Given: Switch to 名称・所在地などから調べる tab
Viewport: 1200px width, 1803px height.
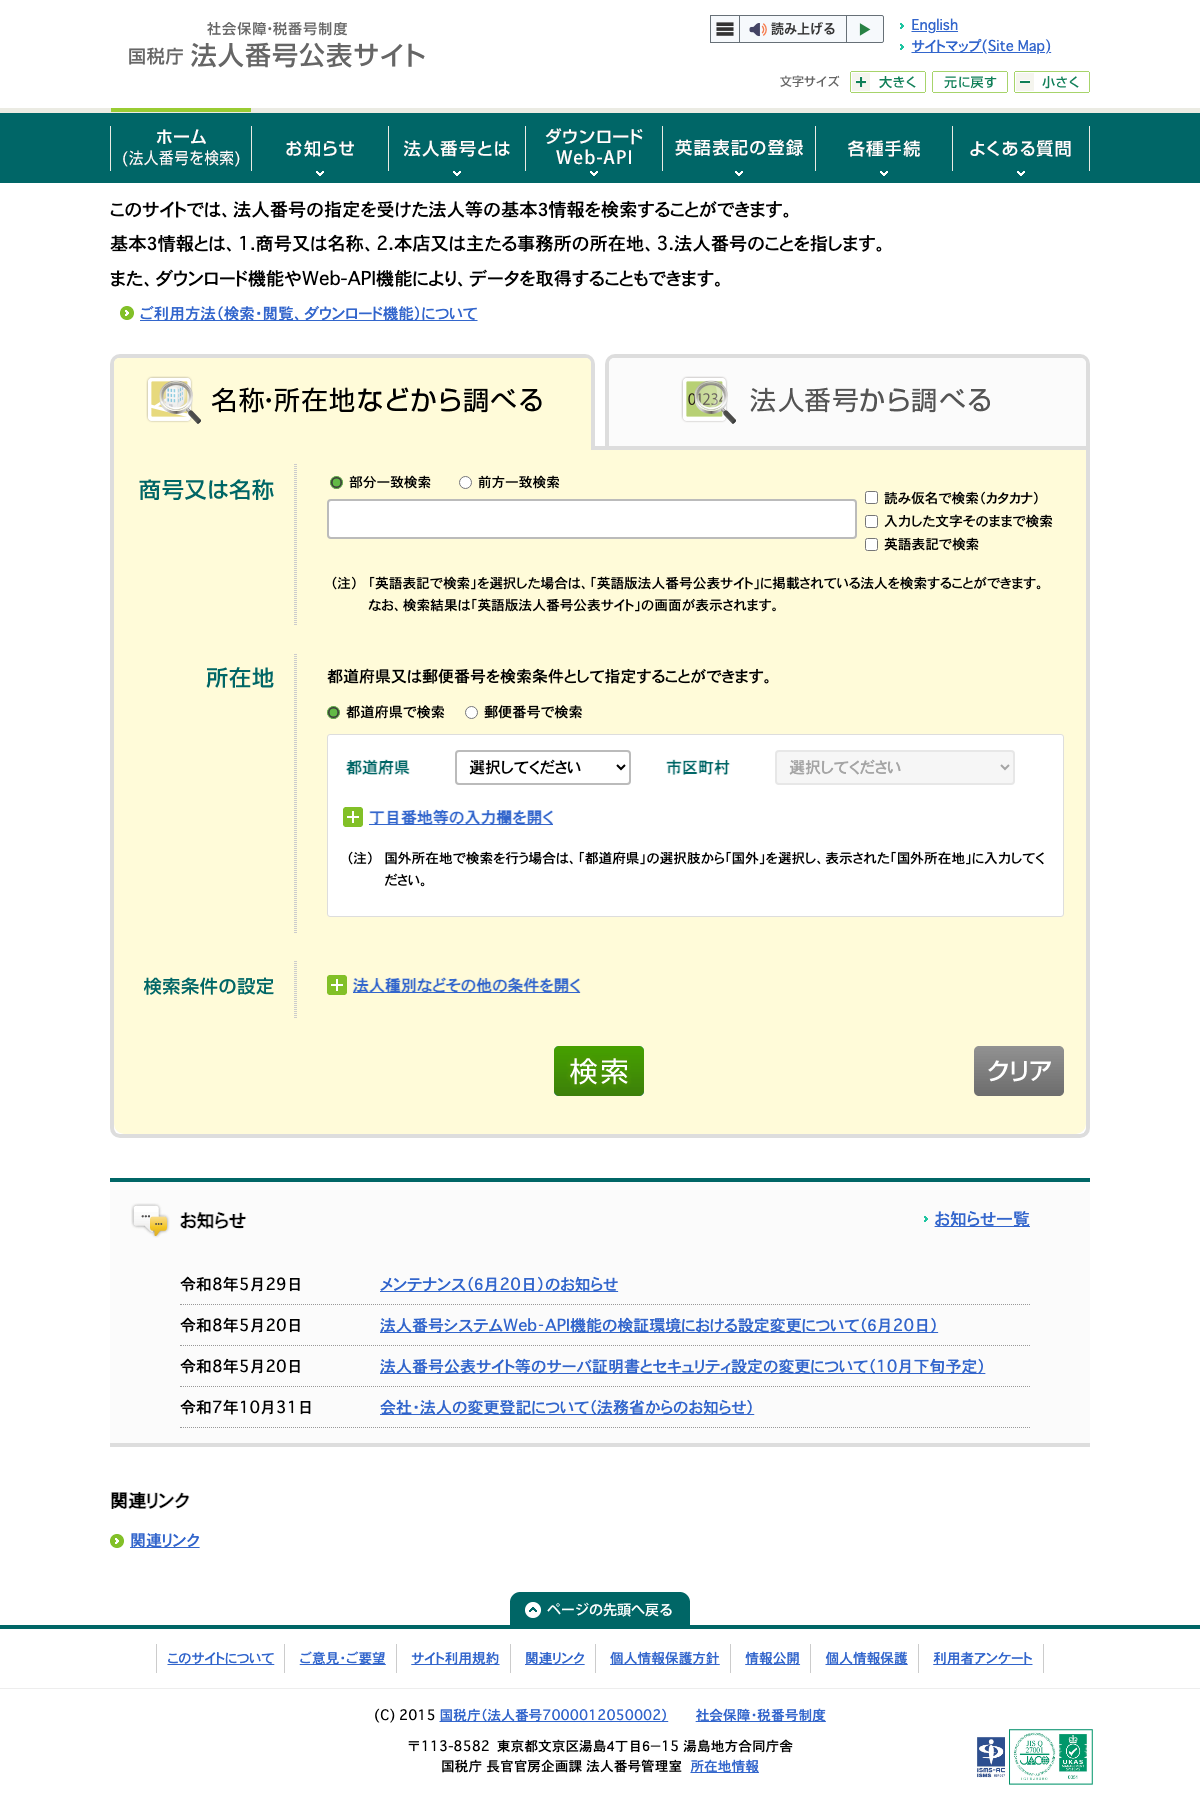Looking at the screenshot, I should [352, 400].
